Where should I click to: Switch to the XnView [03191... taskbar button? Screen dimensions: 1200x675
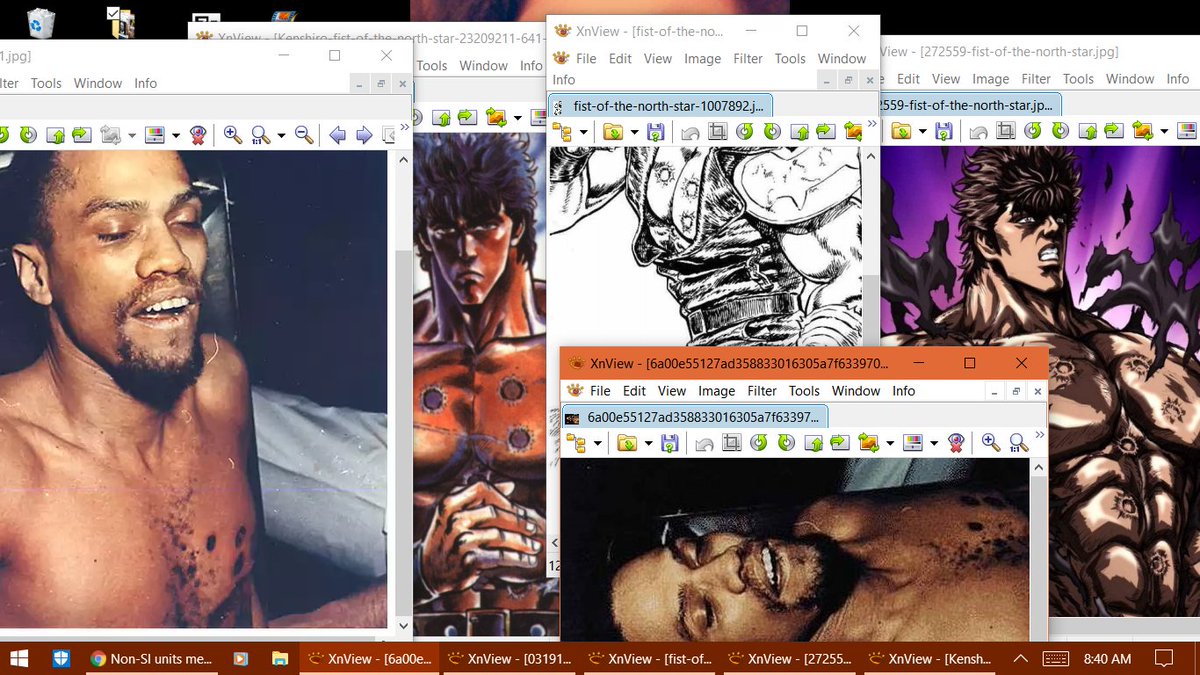[510, 658]
